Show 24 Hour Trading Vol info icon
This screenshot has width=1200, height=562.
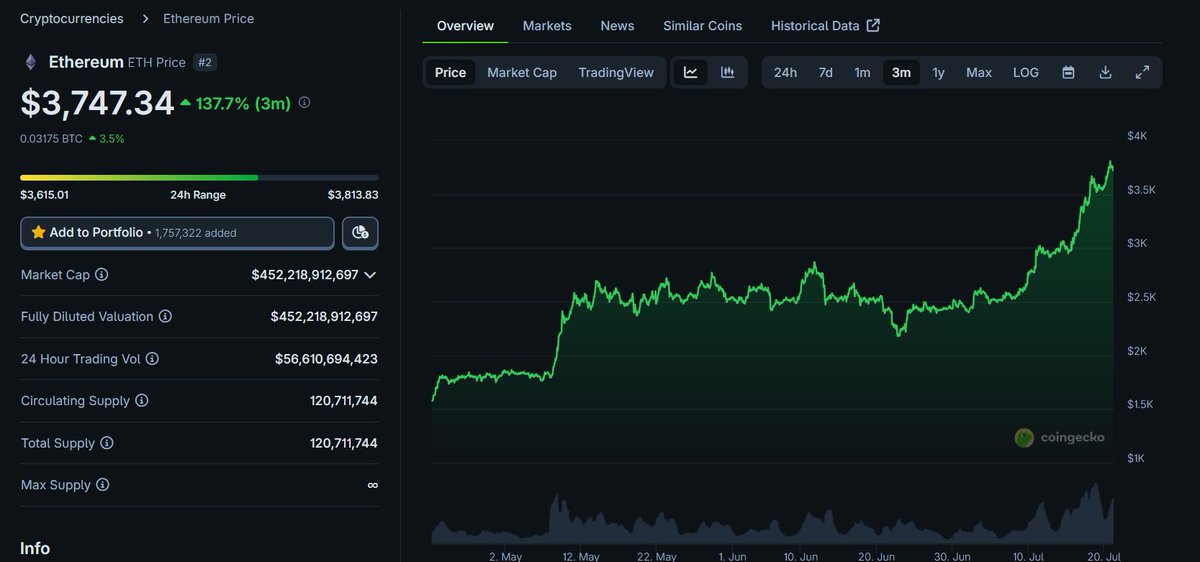tap(152, 358)
